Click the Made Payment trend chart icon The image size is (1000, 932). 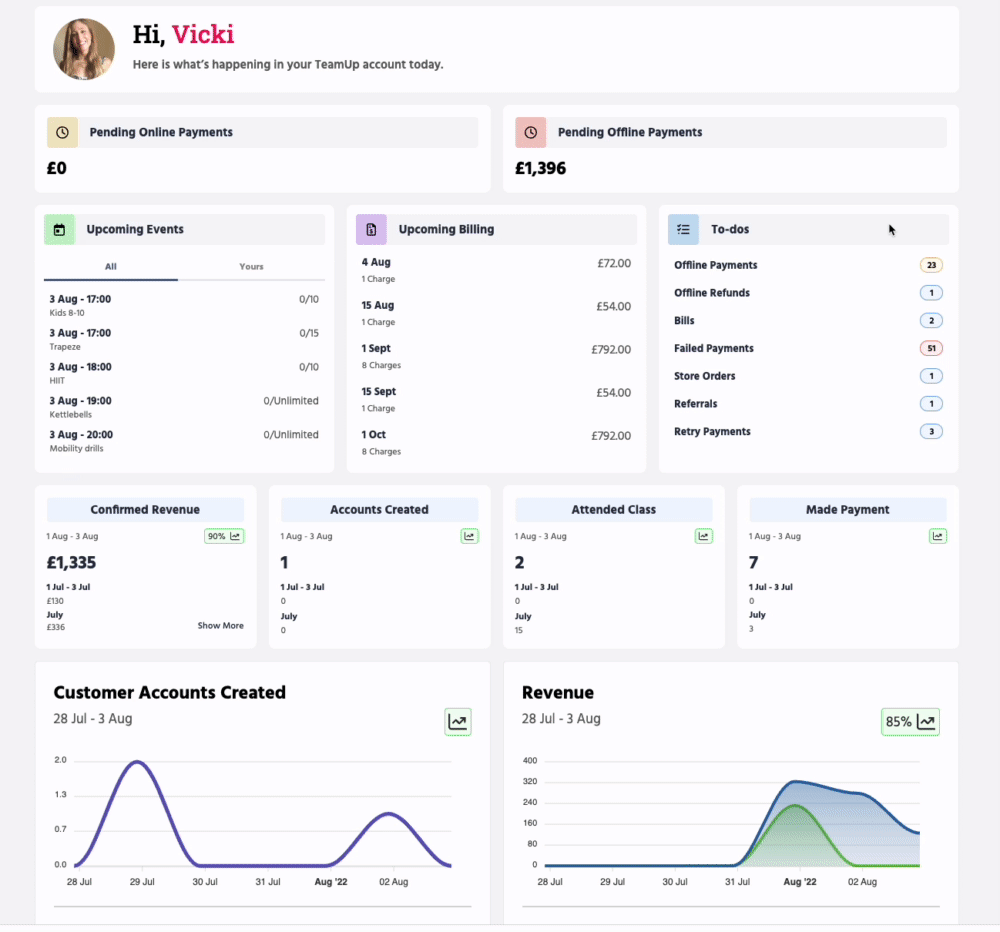tap(937, 537)
